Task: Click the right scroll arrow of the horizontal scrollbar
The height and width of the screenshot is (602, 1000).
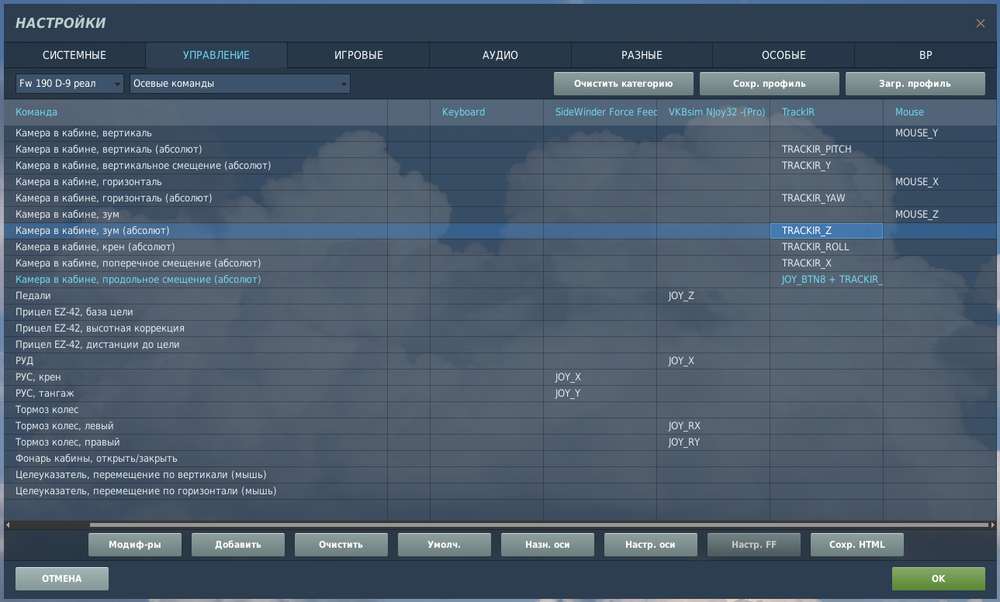Action: click(992, 525)
